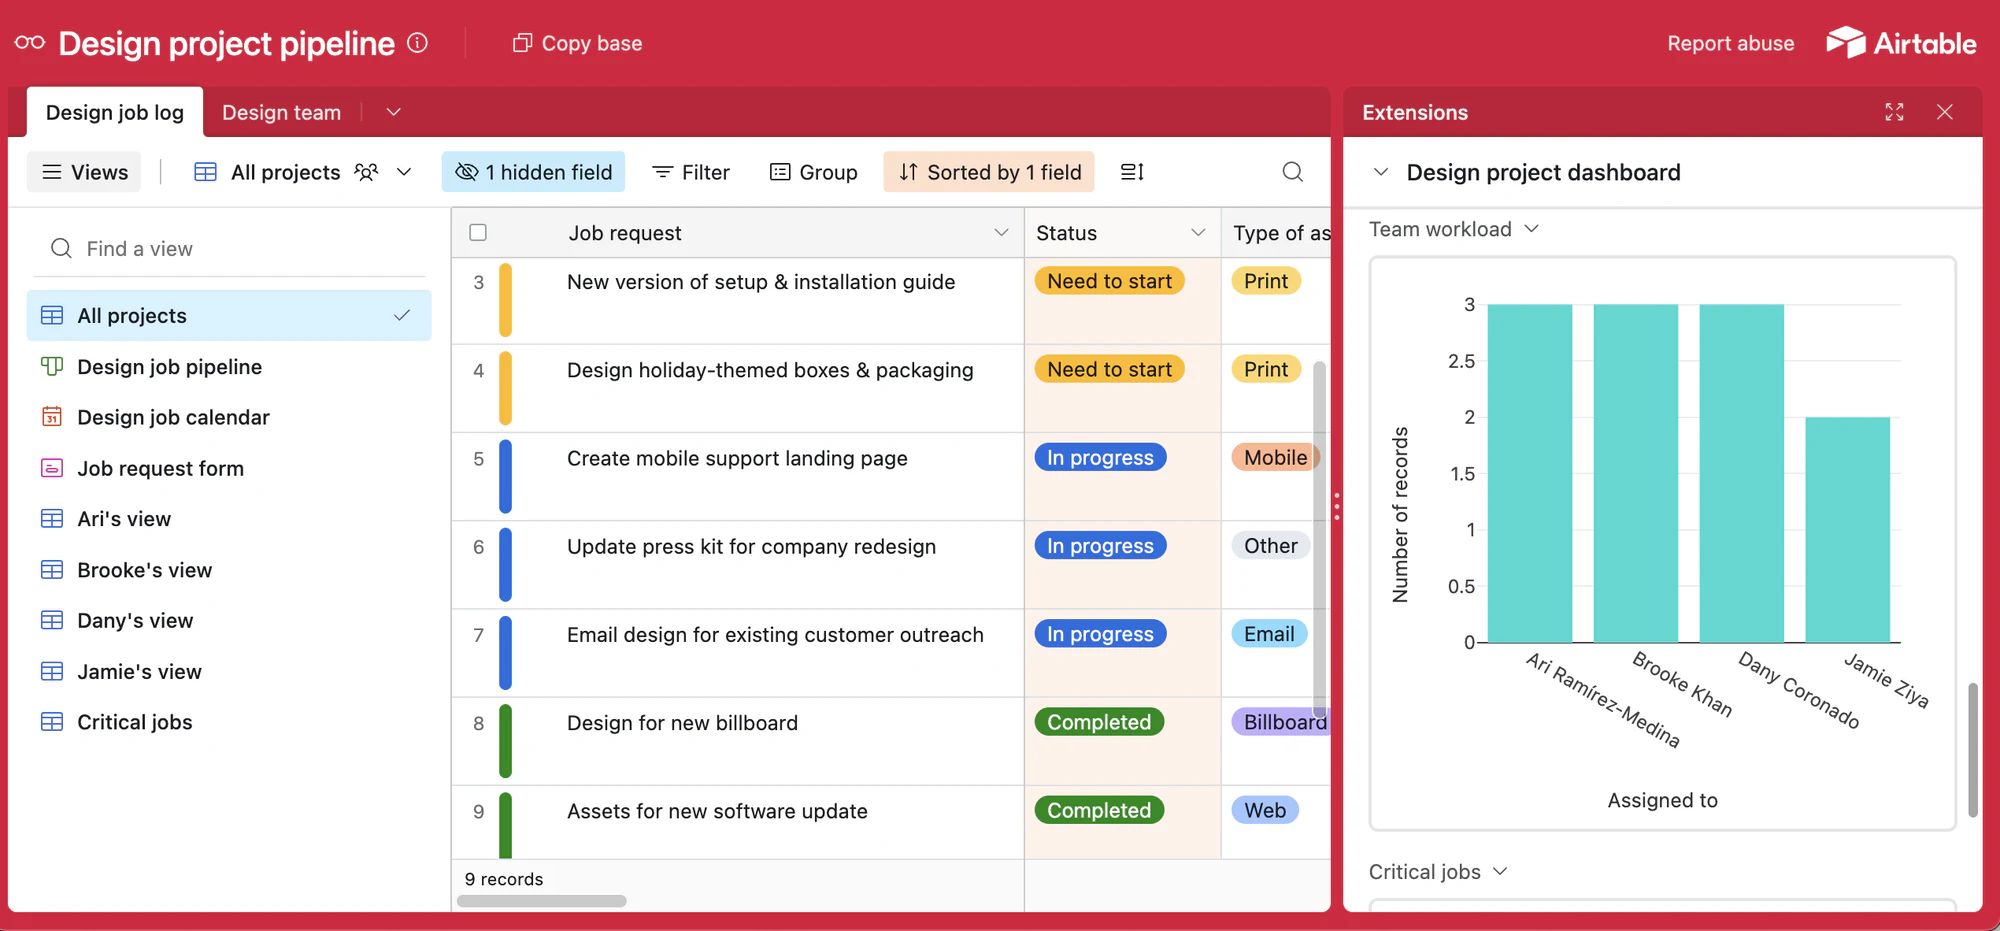Open Dany's view grid

(230, 620)
